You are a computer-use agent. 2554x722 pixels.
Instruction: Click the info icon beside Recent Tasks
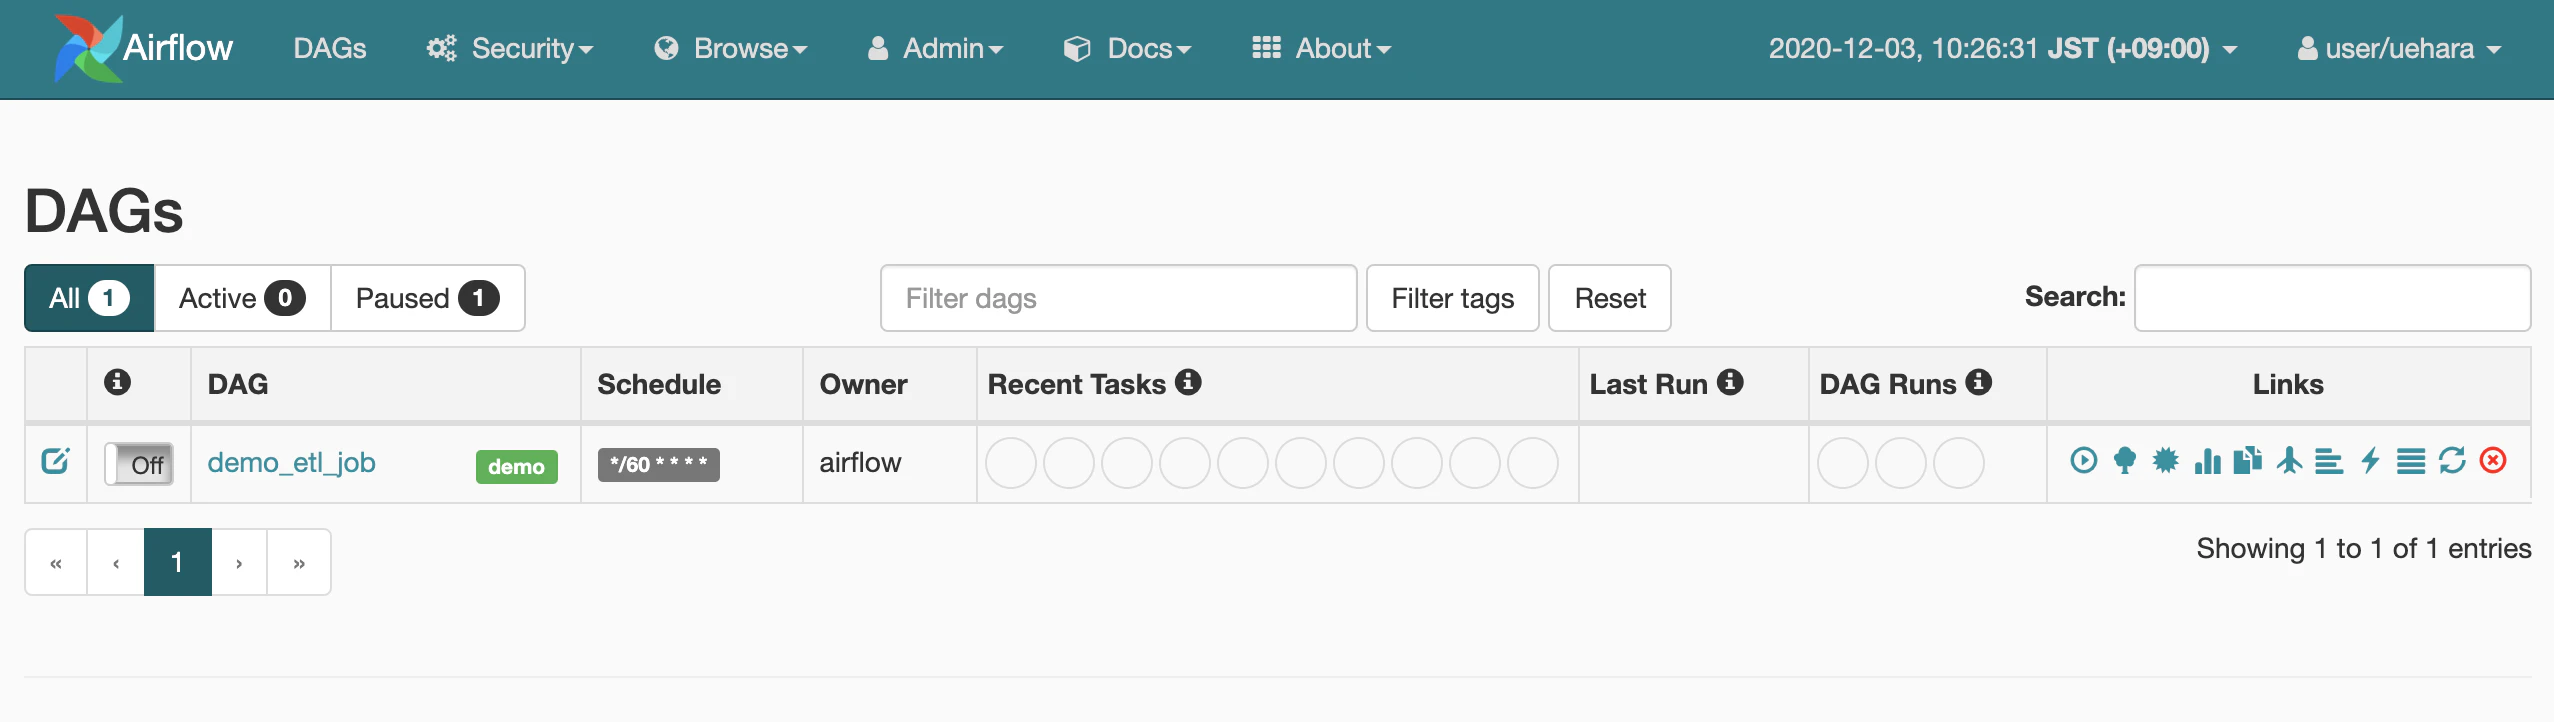(1188, 382)
